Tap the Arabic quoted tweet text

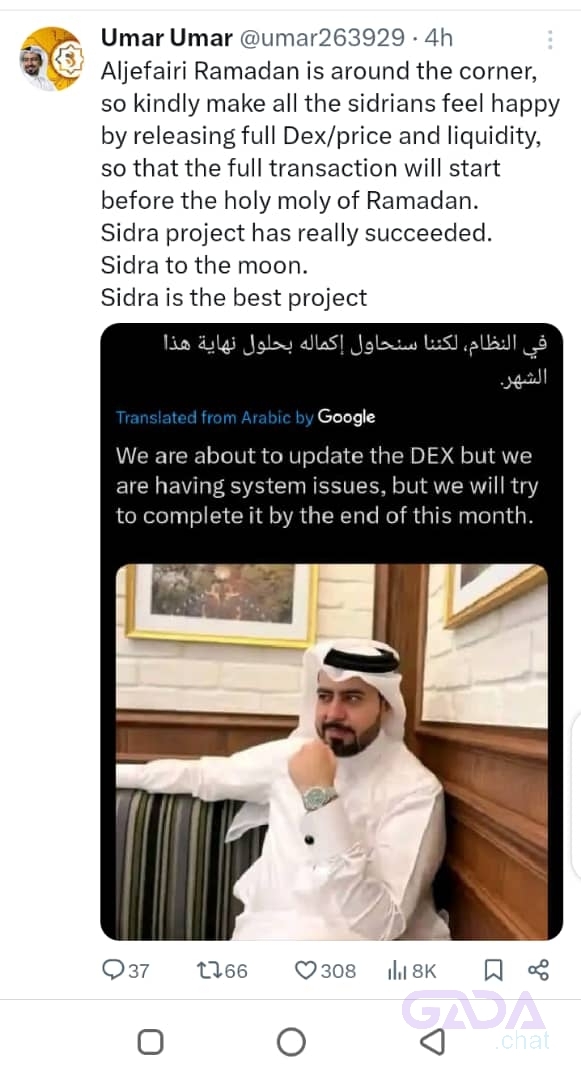pos(355,360)
